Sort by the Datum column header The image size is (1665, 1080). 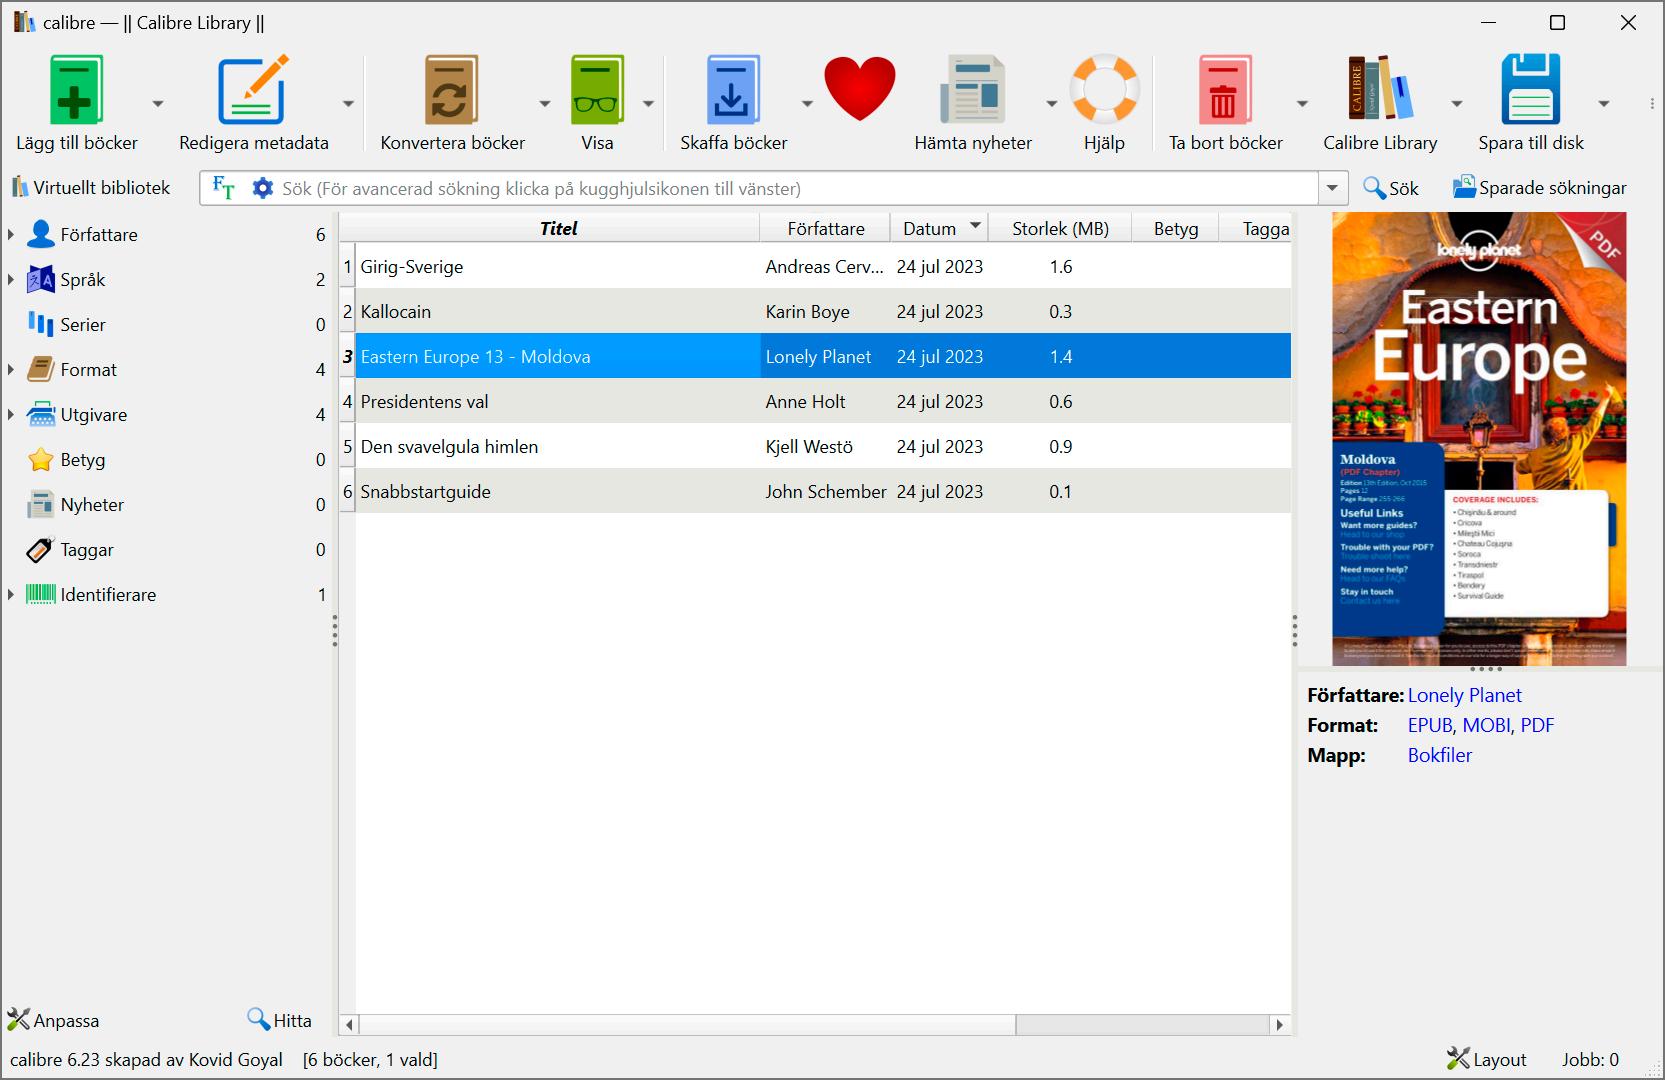point(940,228)
